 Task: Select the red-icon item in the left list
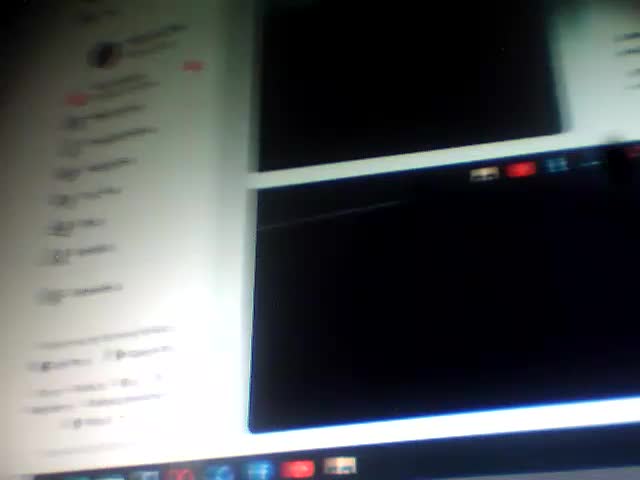click(76, 98)
